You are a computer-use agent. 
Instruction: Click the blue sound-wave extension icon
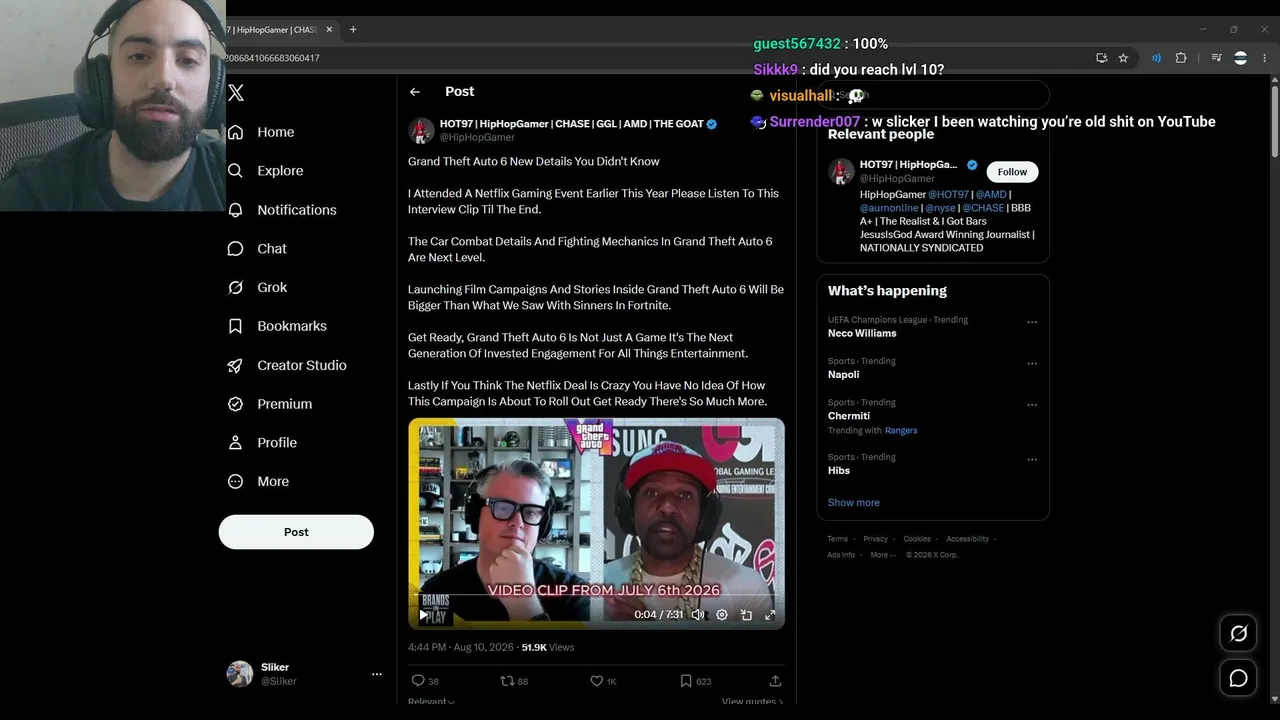click(1156, 58)
